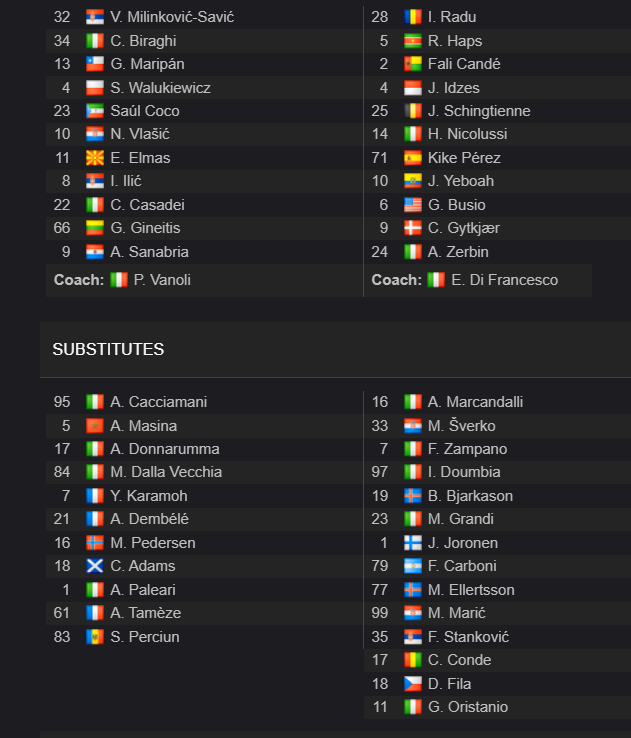
Task: Select coach E. Di Francesco's name
Action: tap(504, 280)
